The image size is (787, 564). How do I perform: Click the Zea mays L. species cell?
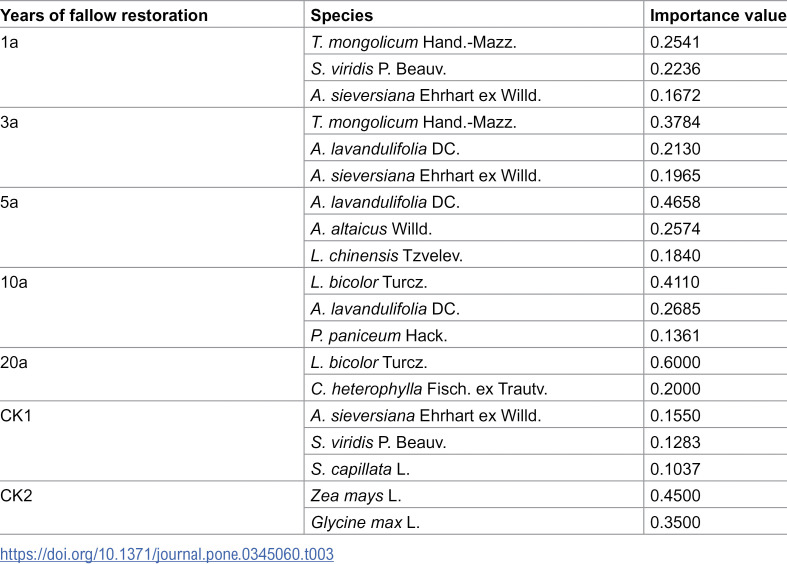tap(474, 495)
